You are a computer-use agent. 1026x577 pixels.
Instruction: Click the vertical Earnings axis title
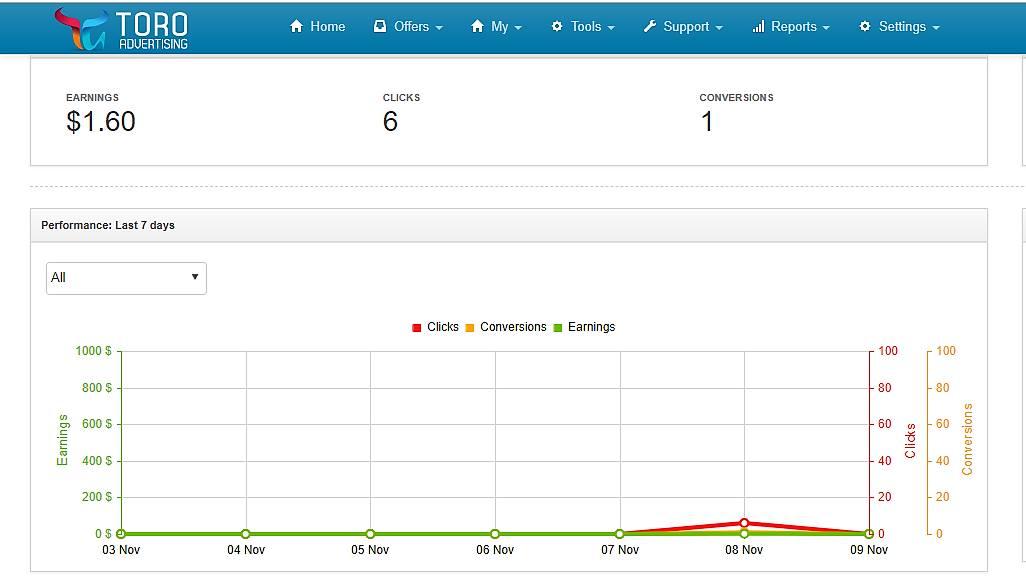[62, 440]
